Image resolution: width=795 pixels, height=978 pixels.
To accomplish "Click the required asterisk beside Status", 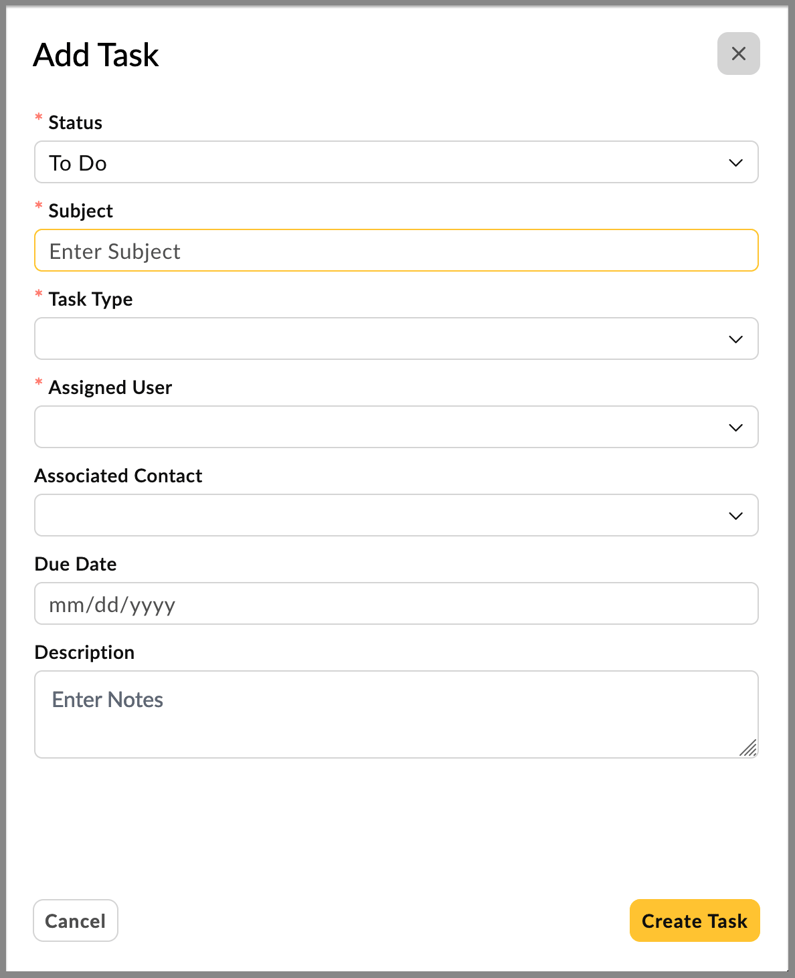I will [x=38, y=116].
